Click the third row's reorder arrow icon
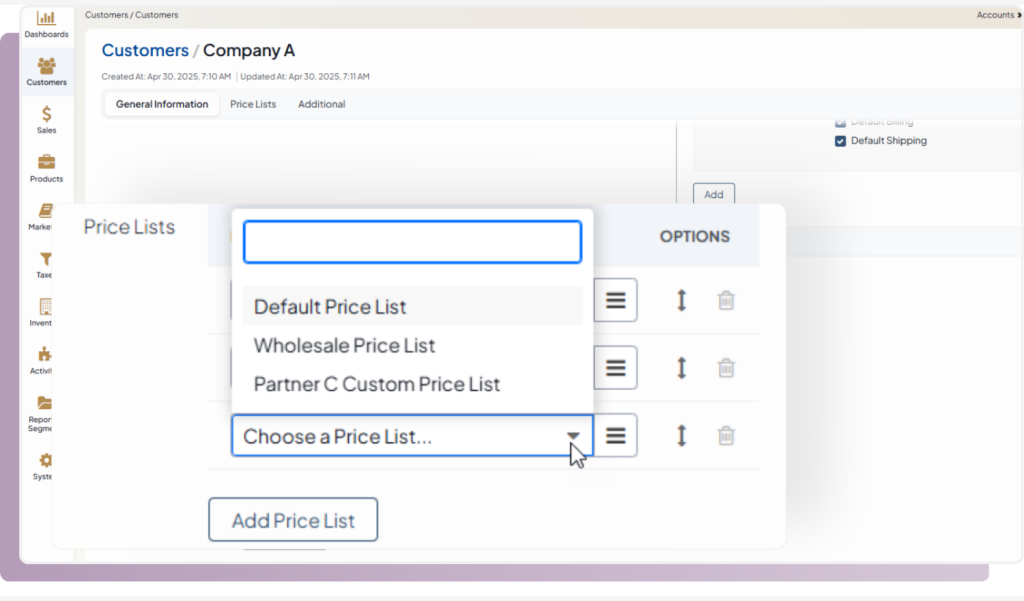Viewport: 1024px width, 601px height. tap(682, 435)
